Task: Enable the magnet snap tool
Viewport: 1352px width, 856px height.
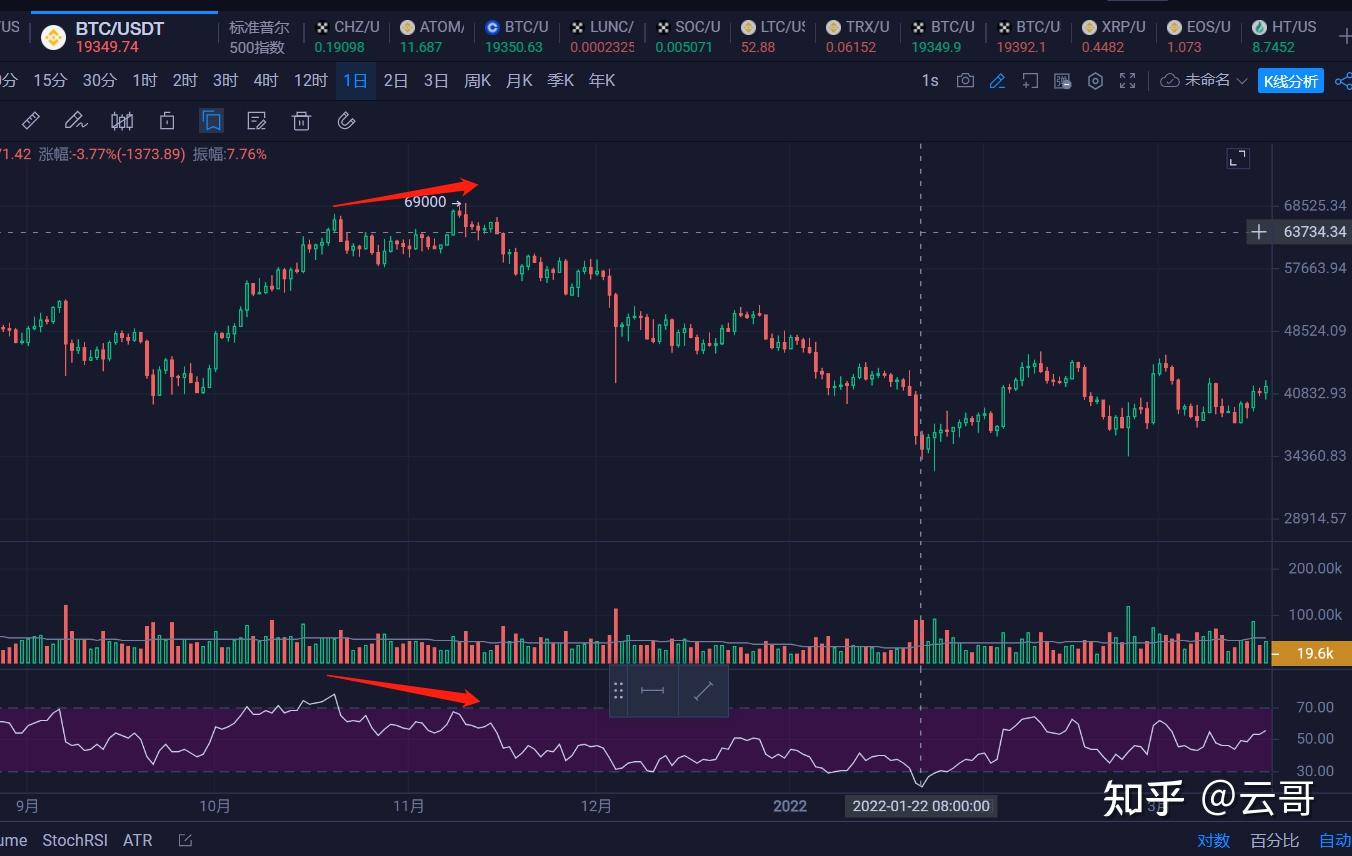Action: point(346,120)
